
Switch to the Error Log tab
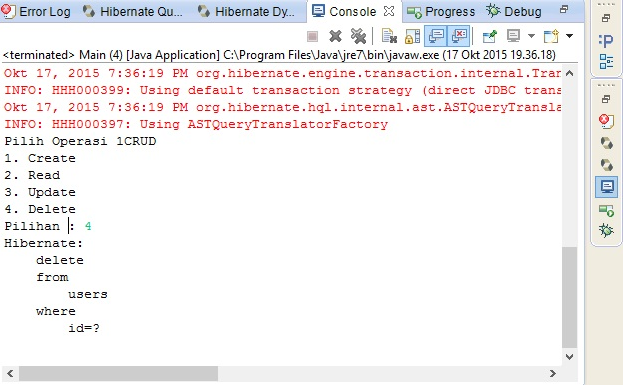pyautogui.click(x=37, y=12)
